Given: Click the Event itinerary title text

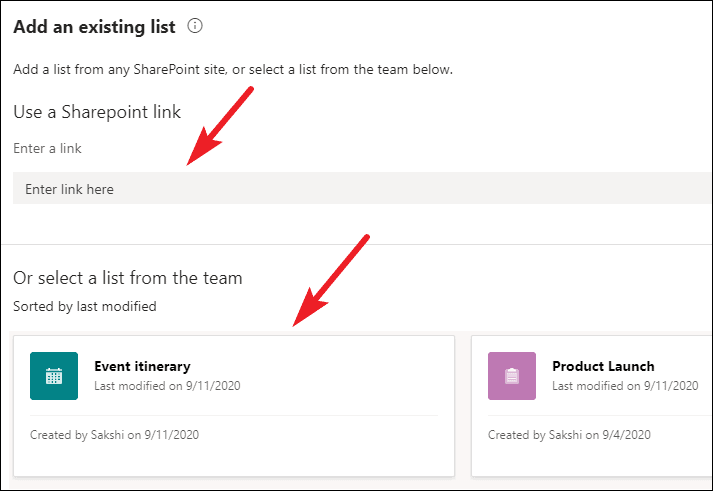Looking at the screenshot, I should click(x=141, y=366).
